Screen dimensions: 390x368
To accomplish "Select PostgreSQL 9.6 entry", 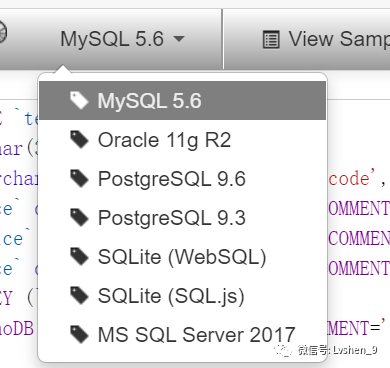I will (182, 179).
